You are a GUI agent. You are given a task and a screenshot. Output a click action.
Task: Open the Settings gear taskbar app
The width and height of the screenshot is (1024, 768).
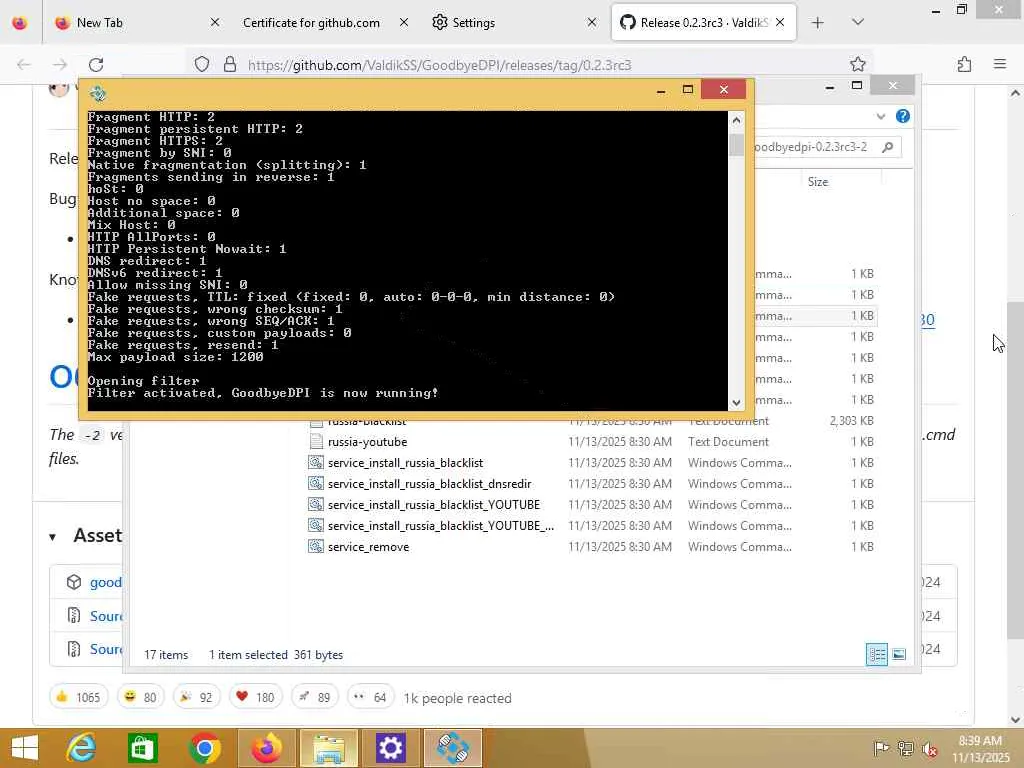[391, 748]
